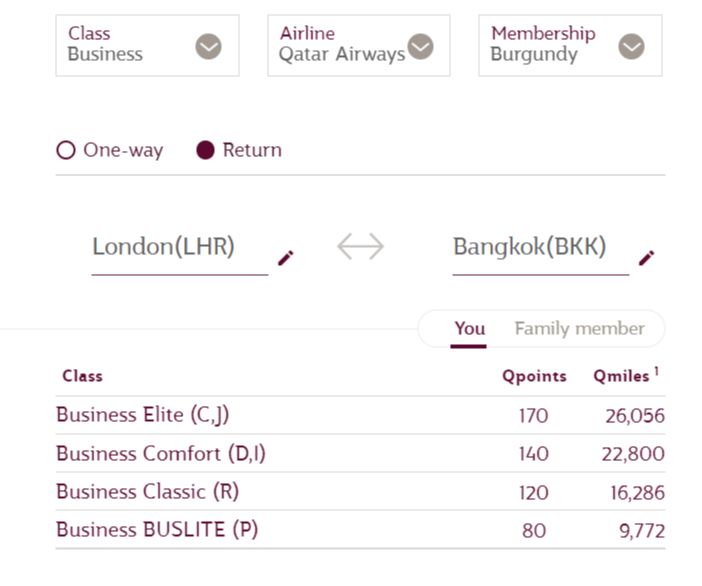Switch to the Family member tab
This screenshot has width=702, height=586.
coord(580,329)
